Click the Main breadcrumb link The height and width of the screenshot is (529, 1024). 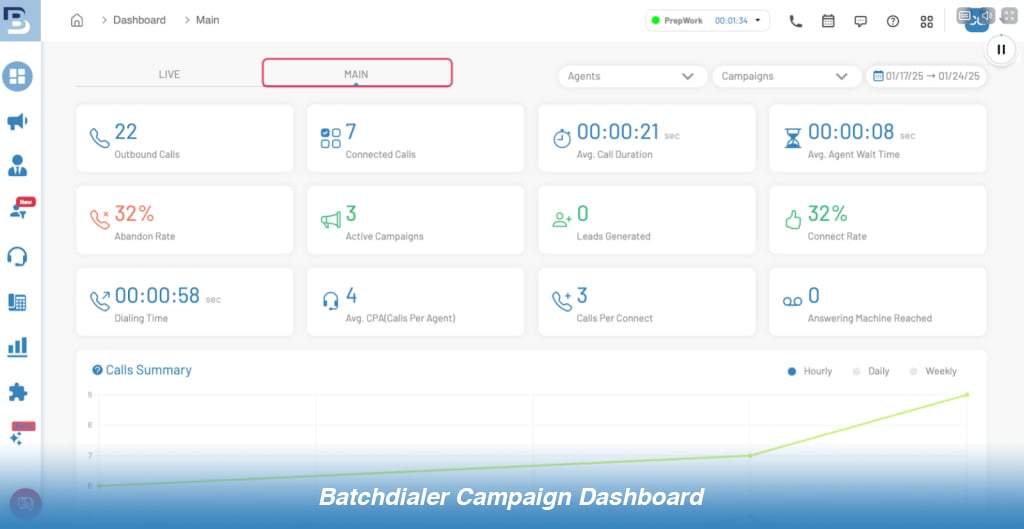208,20
